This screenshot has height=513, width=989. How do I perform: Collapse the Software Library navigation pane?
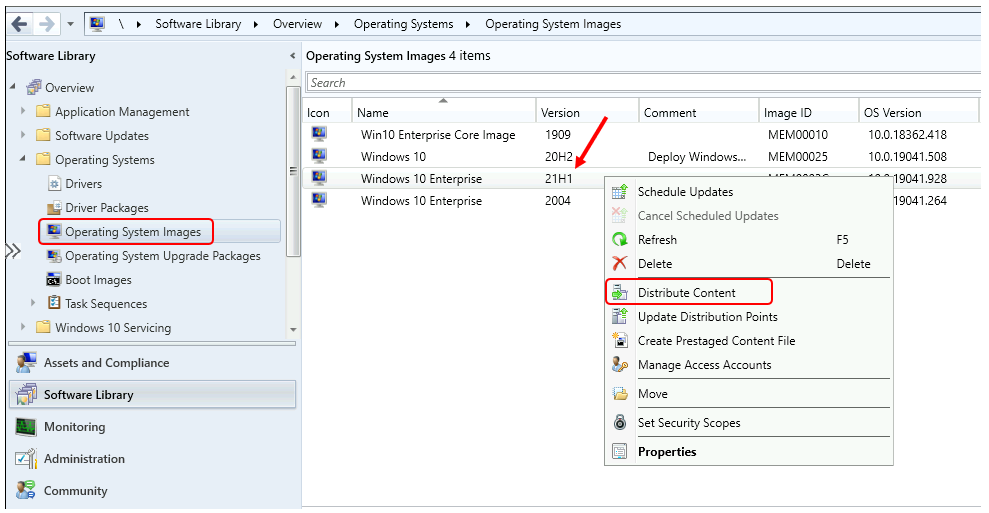292,56
